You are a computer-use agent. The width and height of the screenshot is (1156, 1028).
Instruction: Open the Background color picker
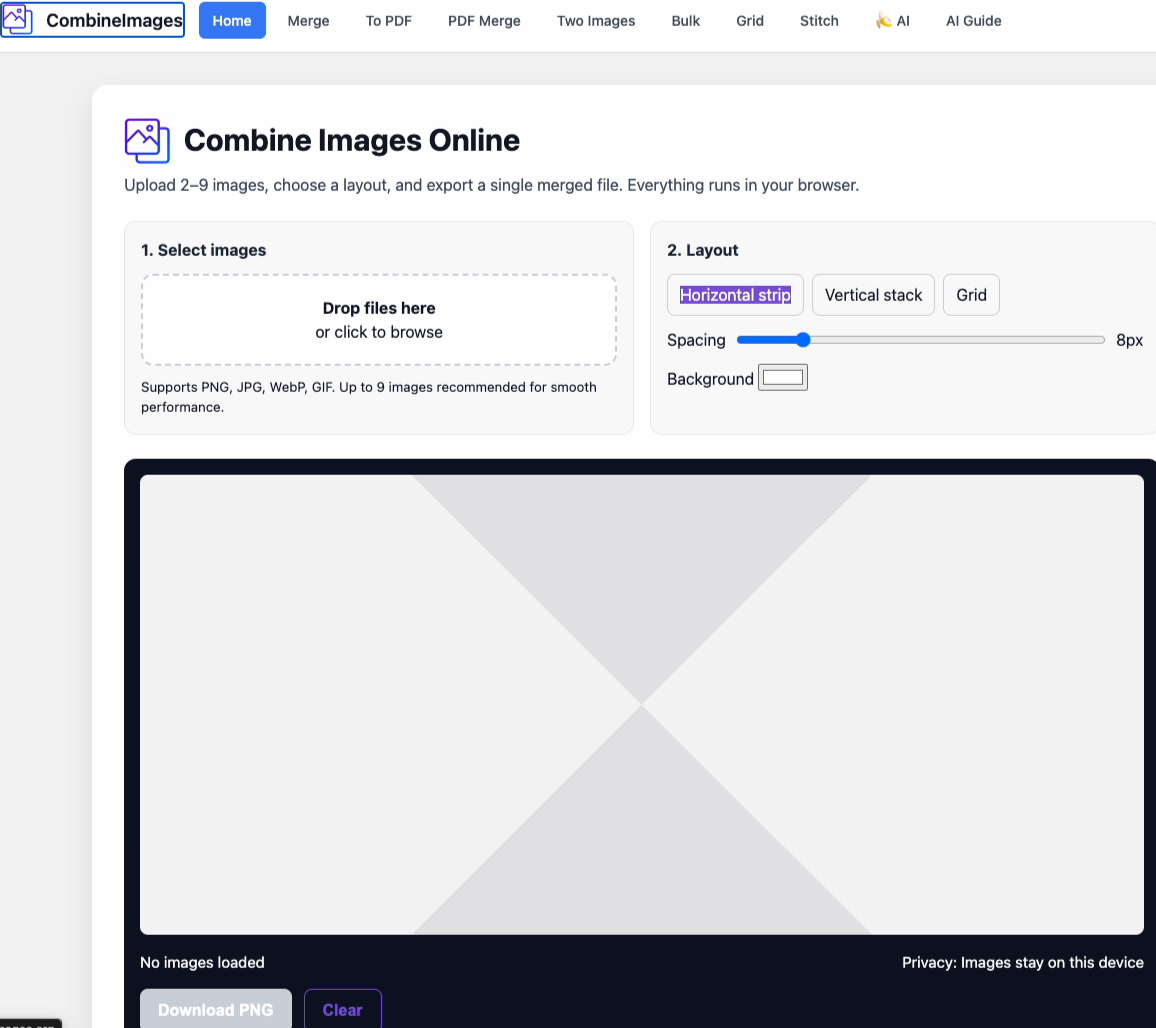click(783, 378)
